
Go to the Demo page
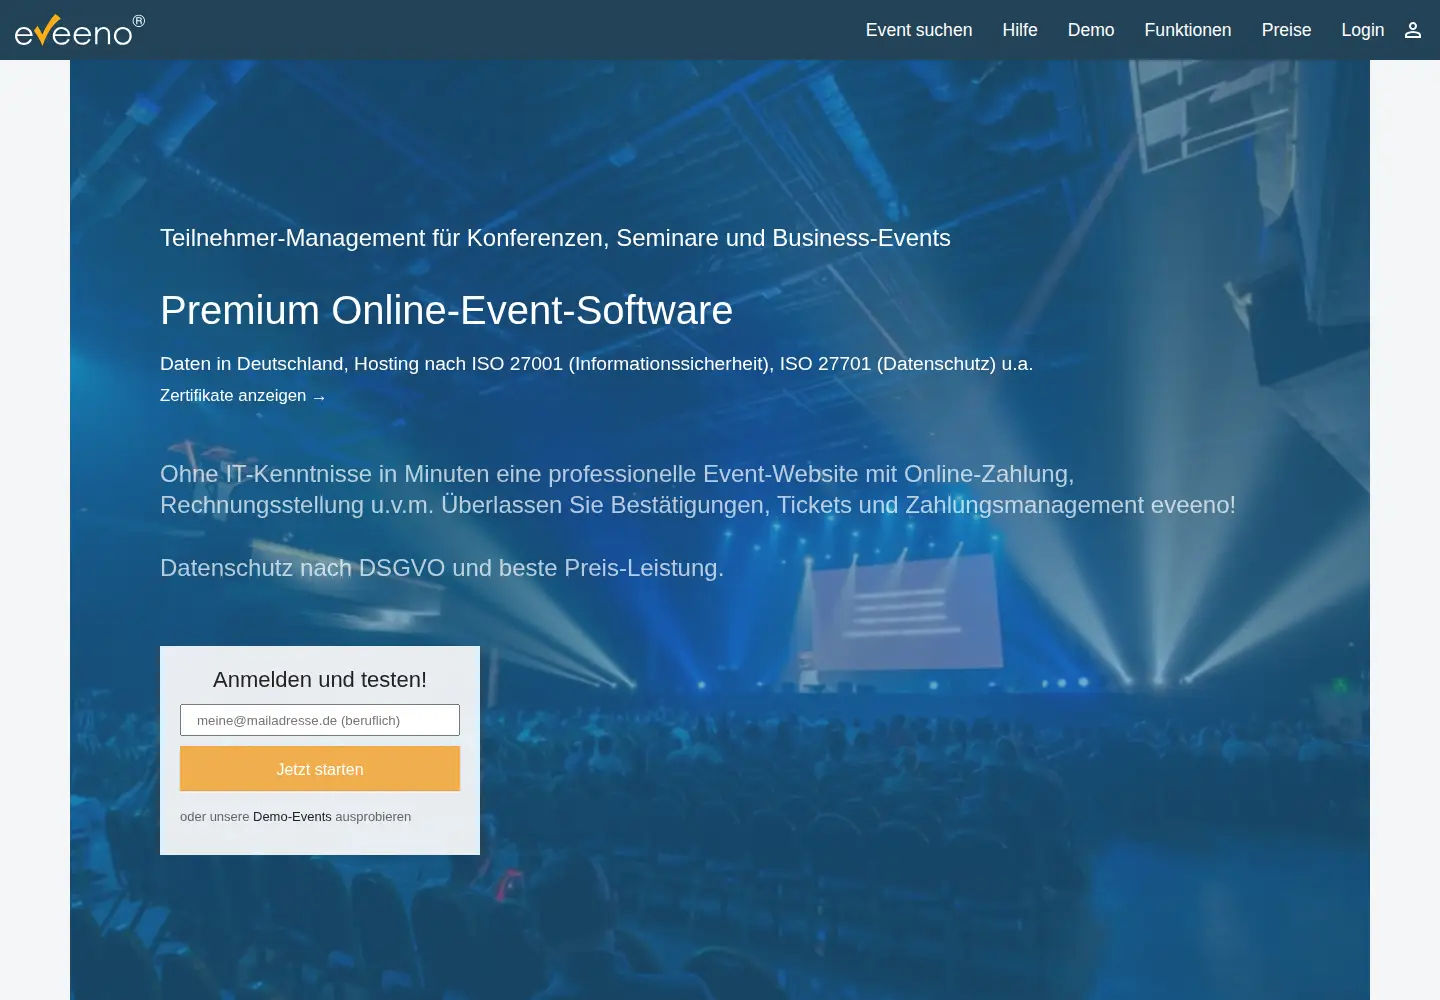(x=1091, y=30)
